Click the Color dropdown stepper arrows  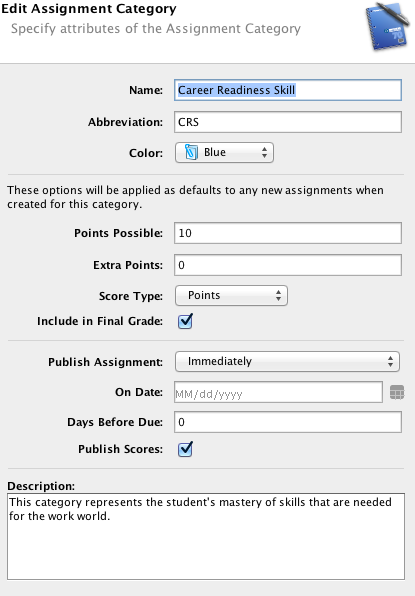pos(265,152)
